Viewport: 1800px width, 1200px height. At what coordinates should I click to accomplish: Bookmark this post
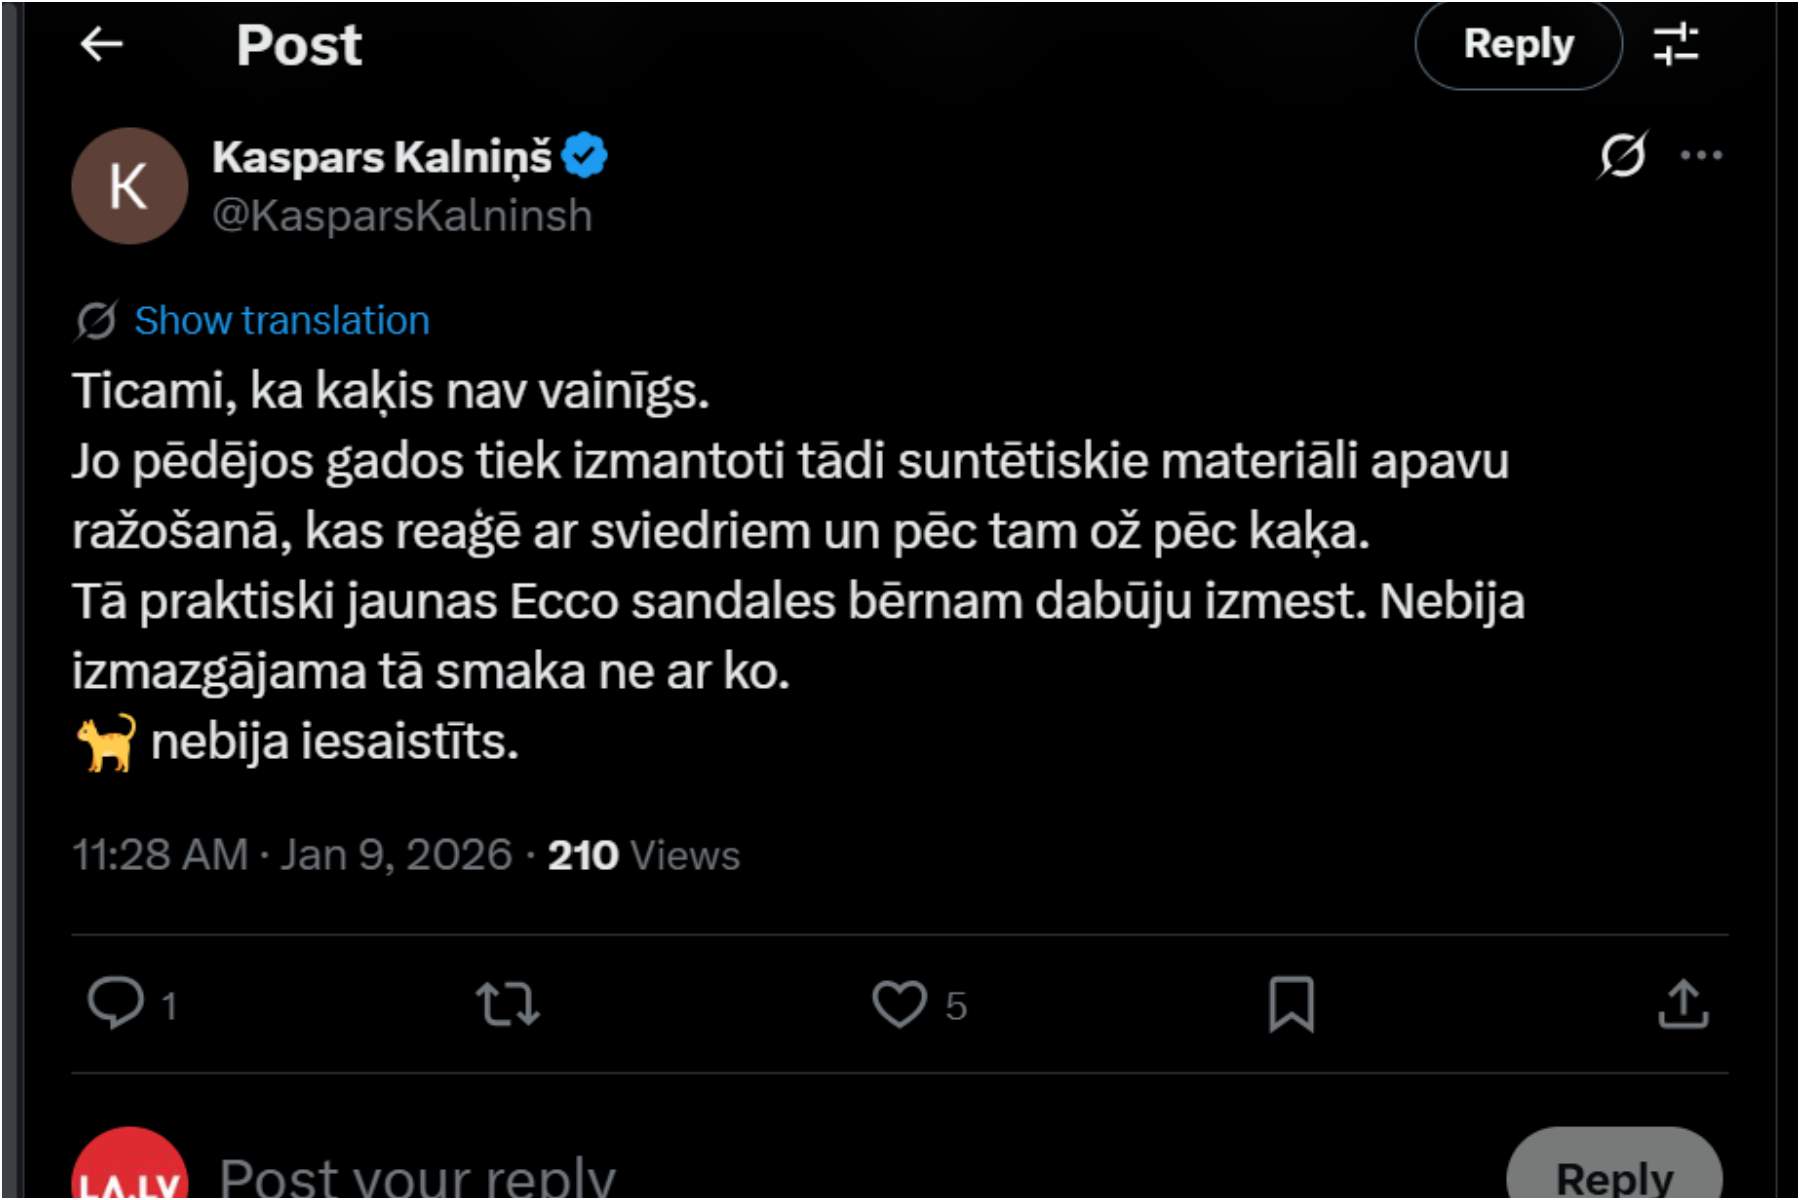(1291, 1003)
